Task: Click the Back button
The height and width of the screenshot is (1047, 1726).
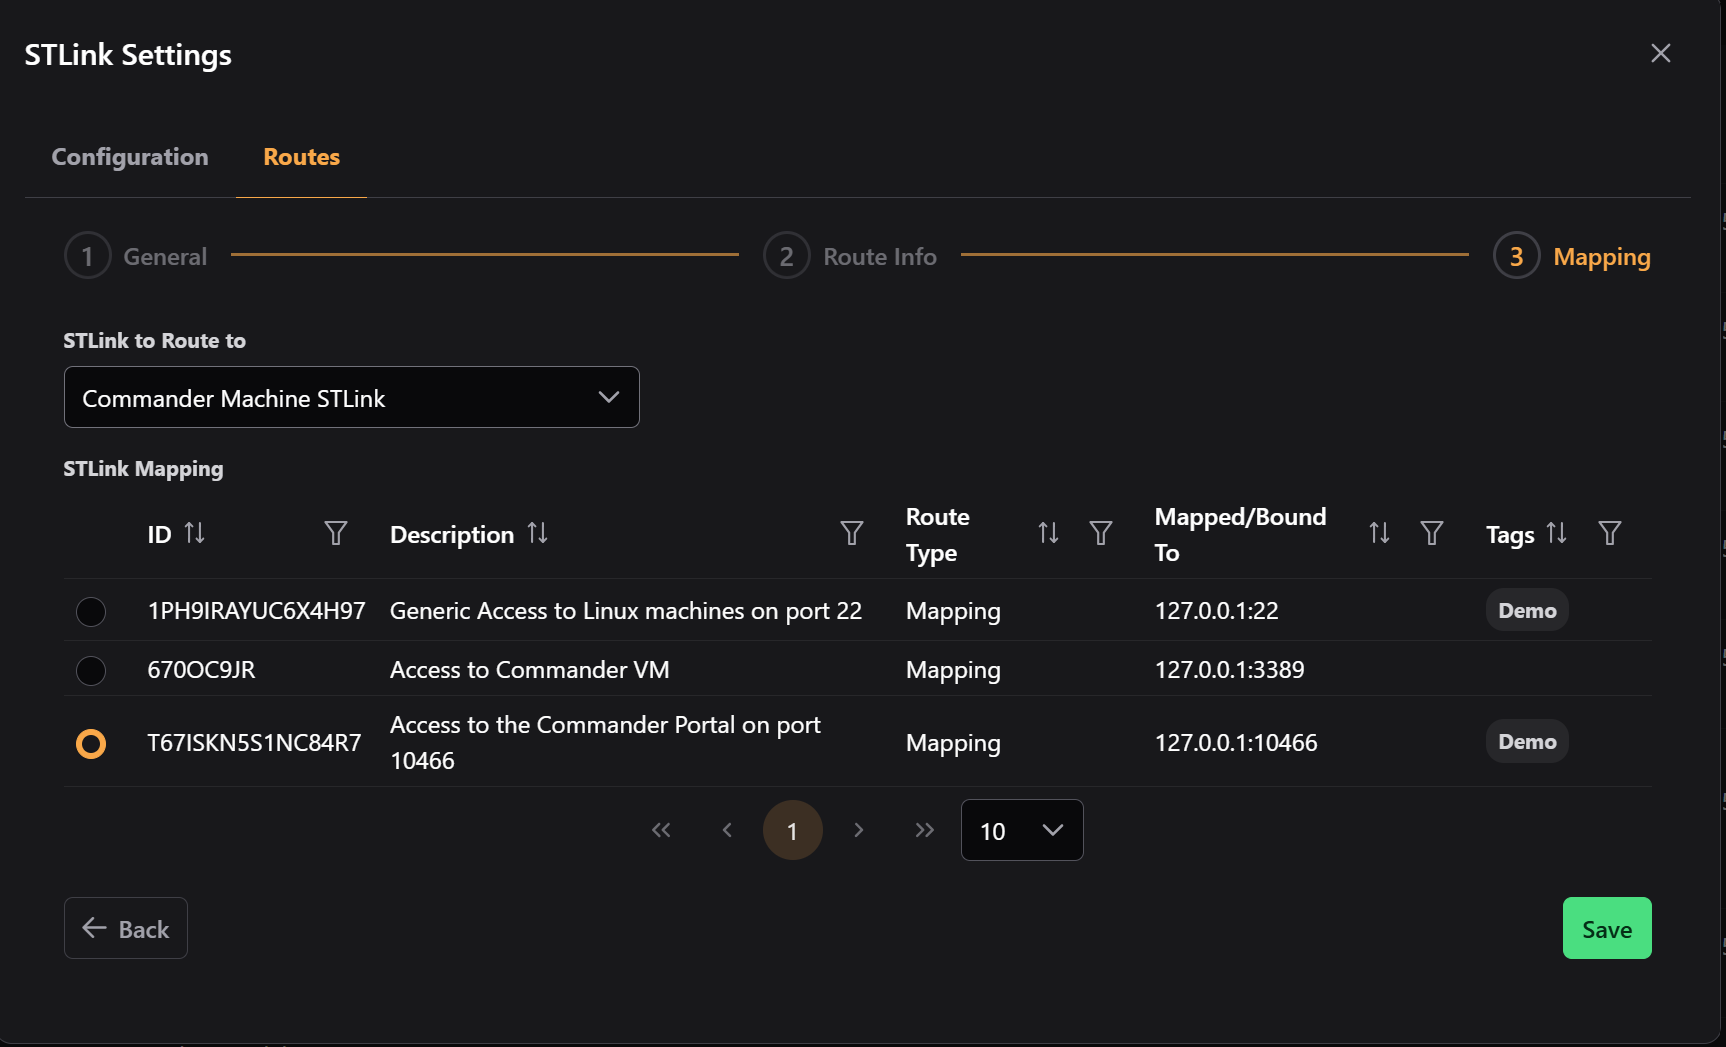Action: (126, 928)
